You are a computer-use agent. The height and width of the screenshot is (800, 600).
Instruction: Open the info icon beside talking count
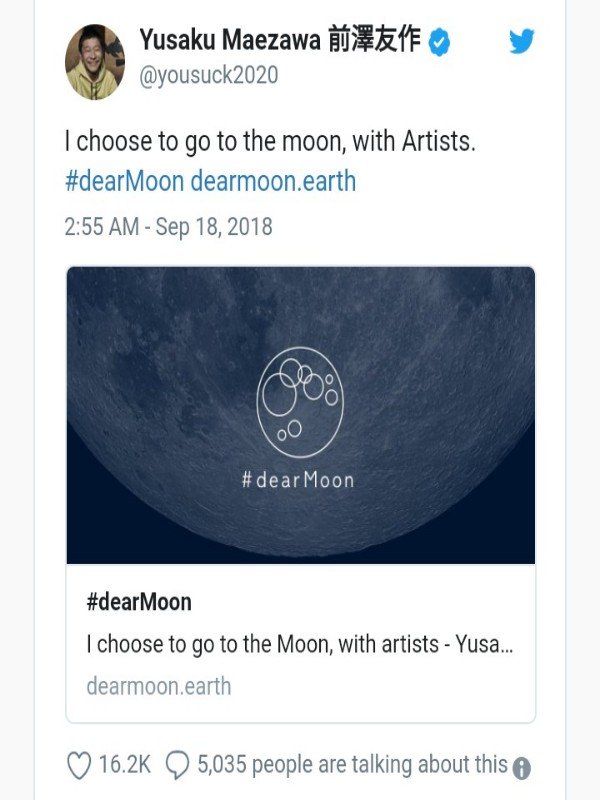521,768
